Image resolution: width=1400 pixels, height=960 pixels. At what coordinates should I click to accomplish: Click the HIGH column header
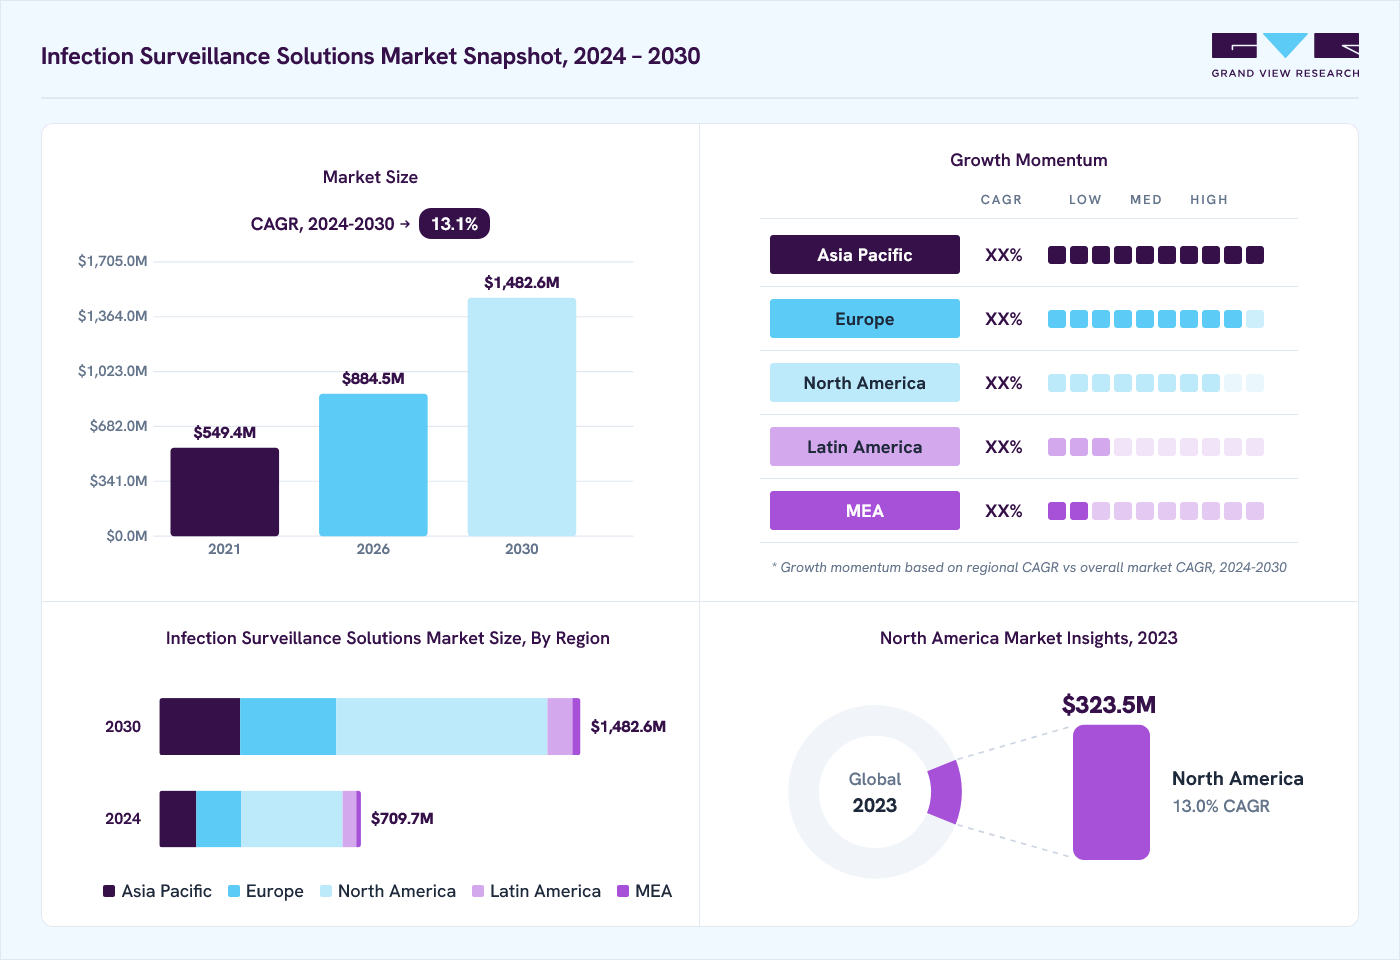1209,200
